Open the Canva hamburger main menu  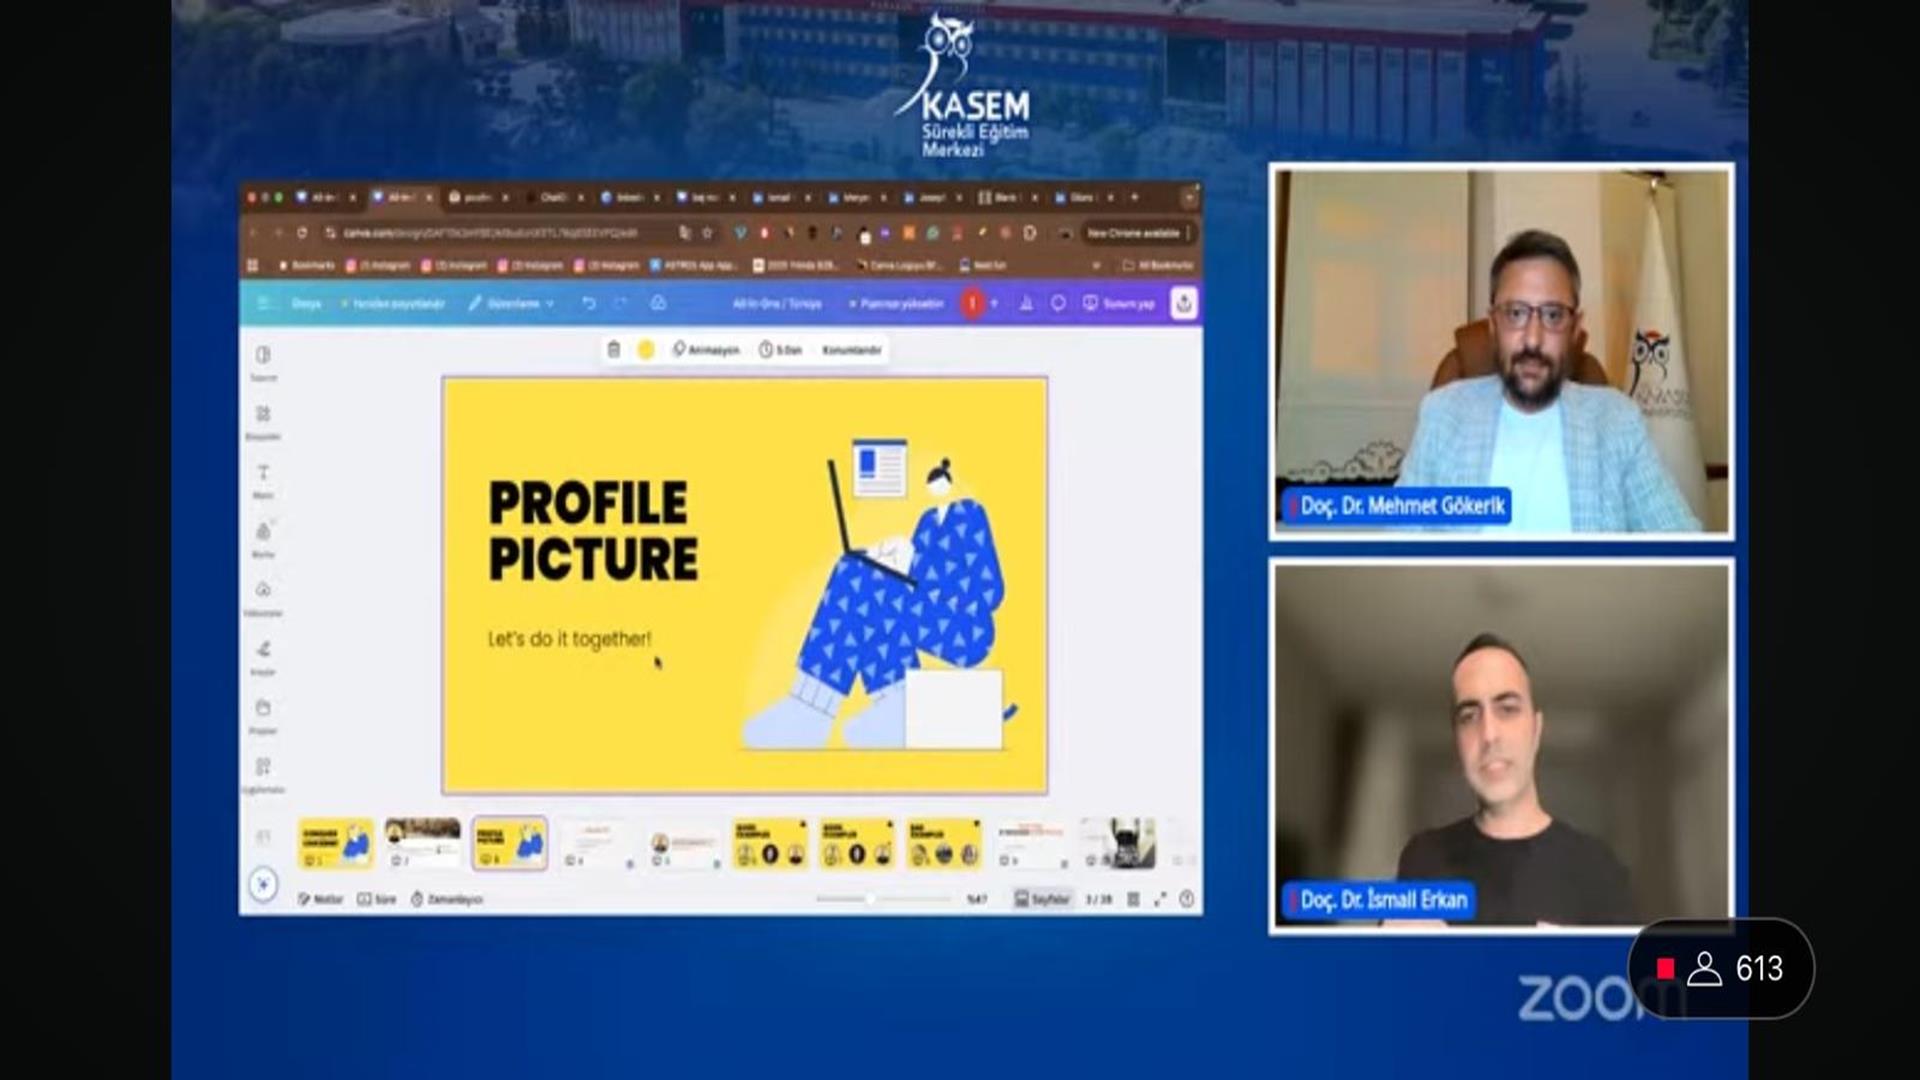pos(263,303)
